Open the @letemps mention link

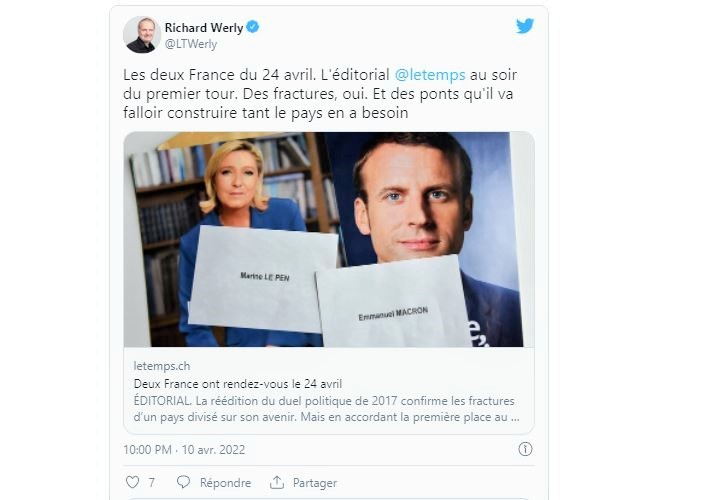(430, 75)
